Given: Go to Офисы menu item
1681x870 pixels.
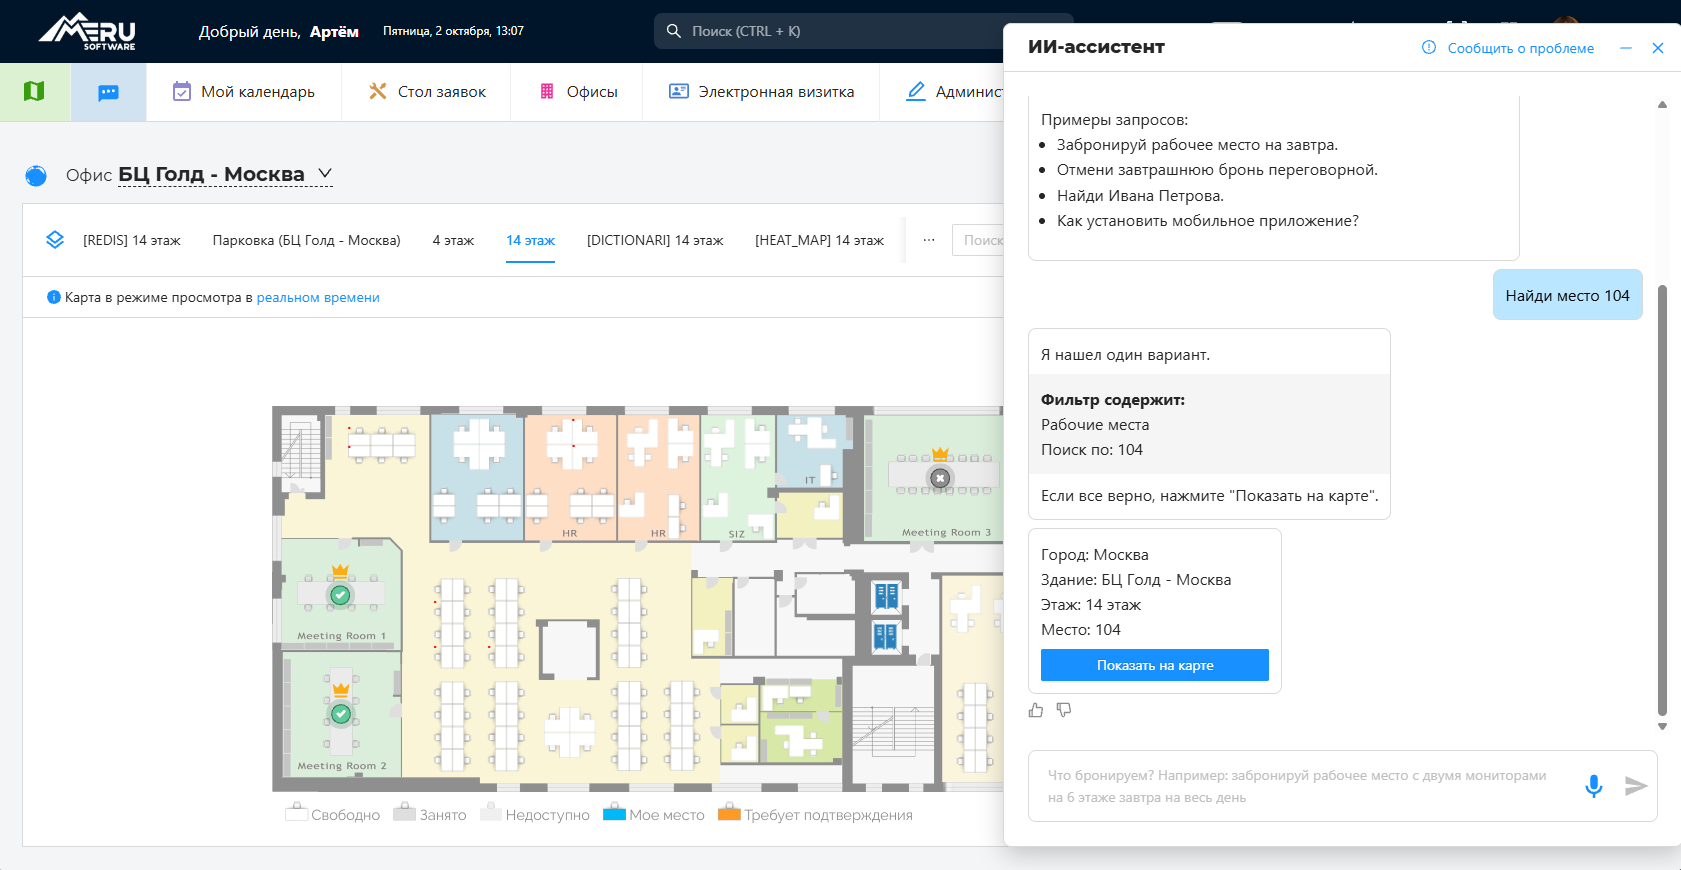Looking at the screenshot, I should 578,92.
